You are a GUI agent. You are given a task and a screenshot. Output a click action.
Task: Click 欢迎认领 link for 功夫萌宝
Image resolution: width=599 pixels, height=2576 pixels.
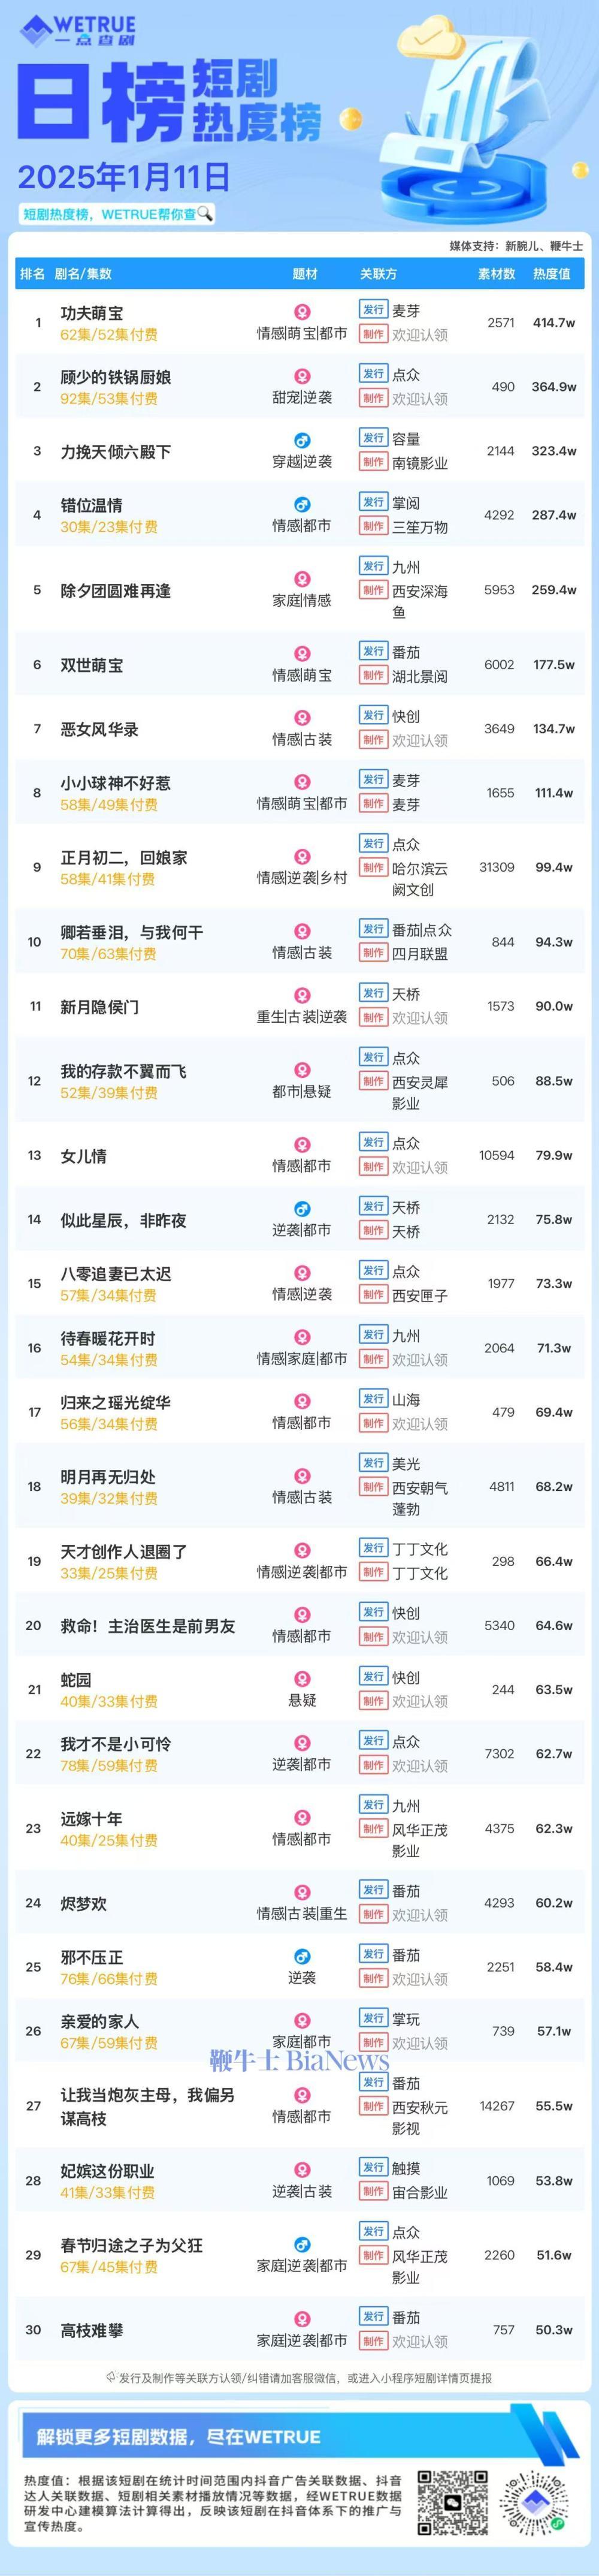419,335
